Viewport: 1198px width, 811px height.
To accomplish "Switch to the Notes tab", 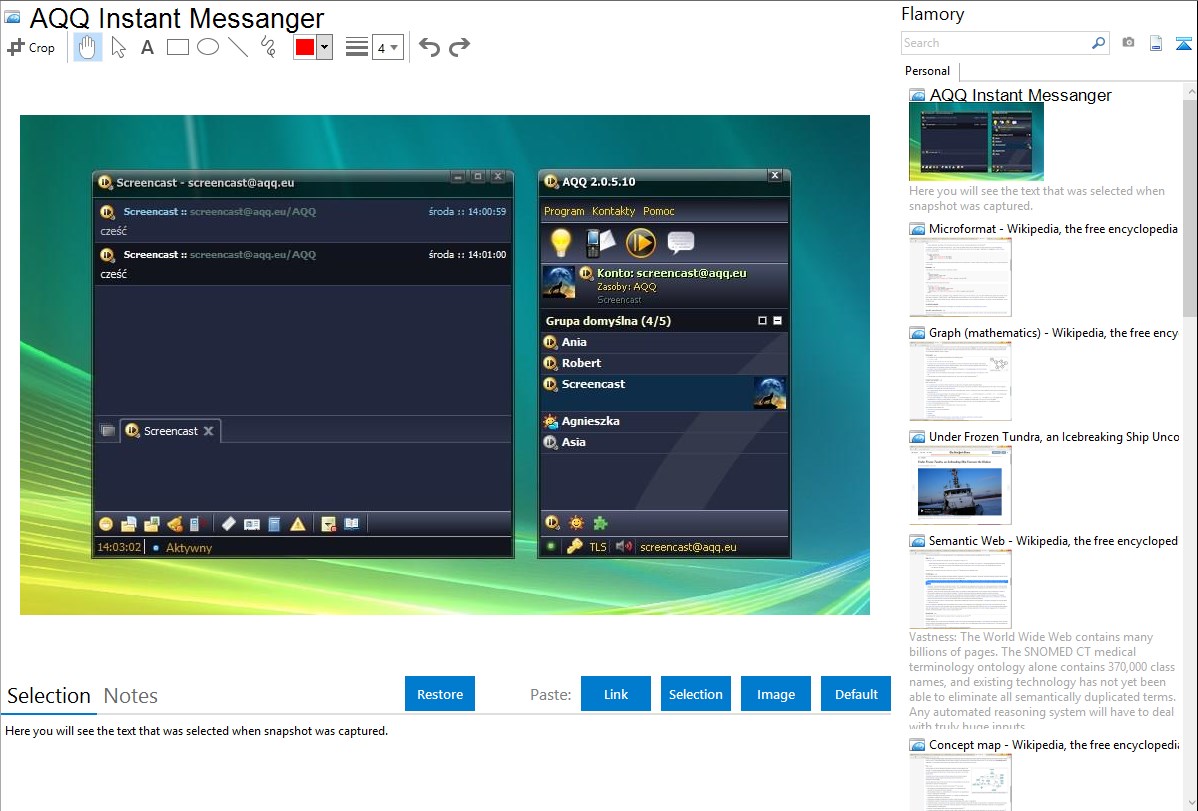I will coord(131,696).
